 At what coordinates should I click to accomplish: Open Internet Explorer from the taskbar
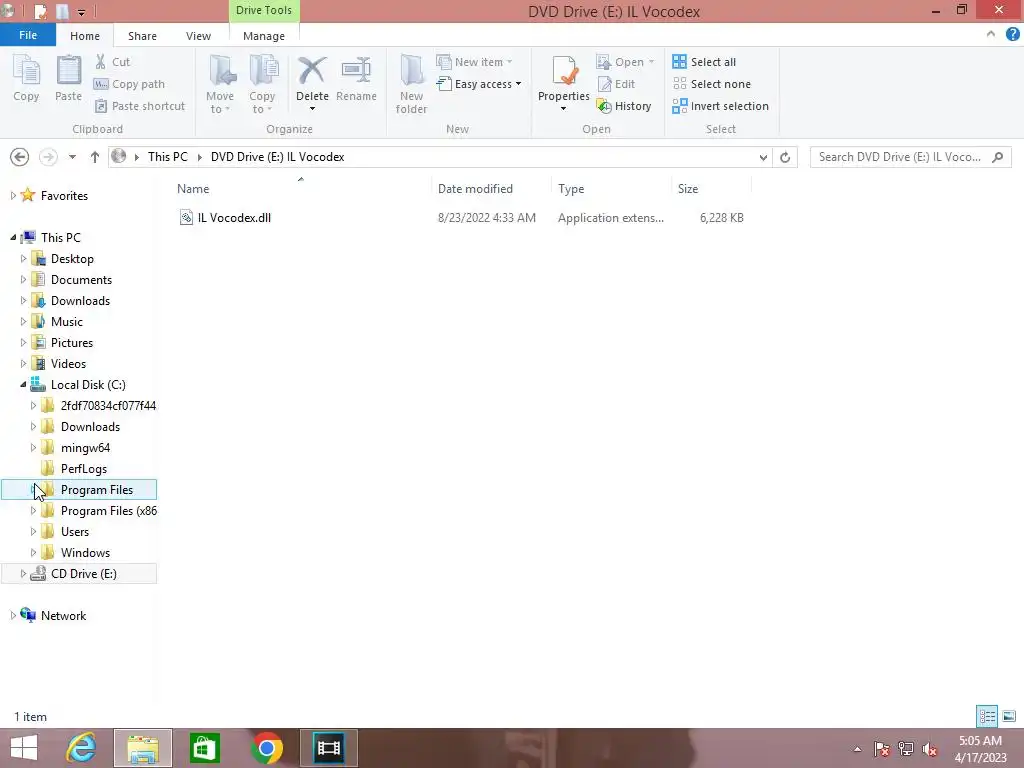(x=82, y=748)
